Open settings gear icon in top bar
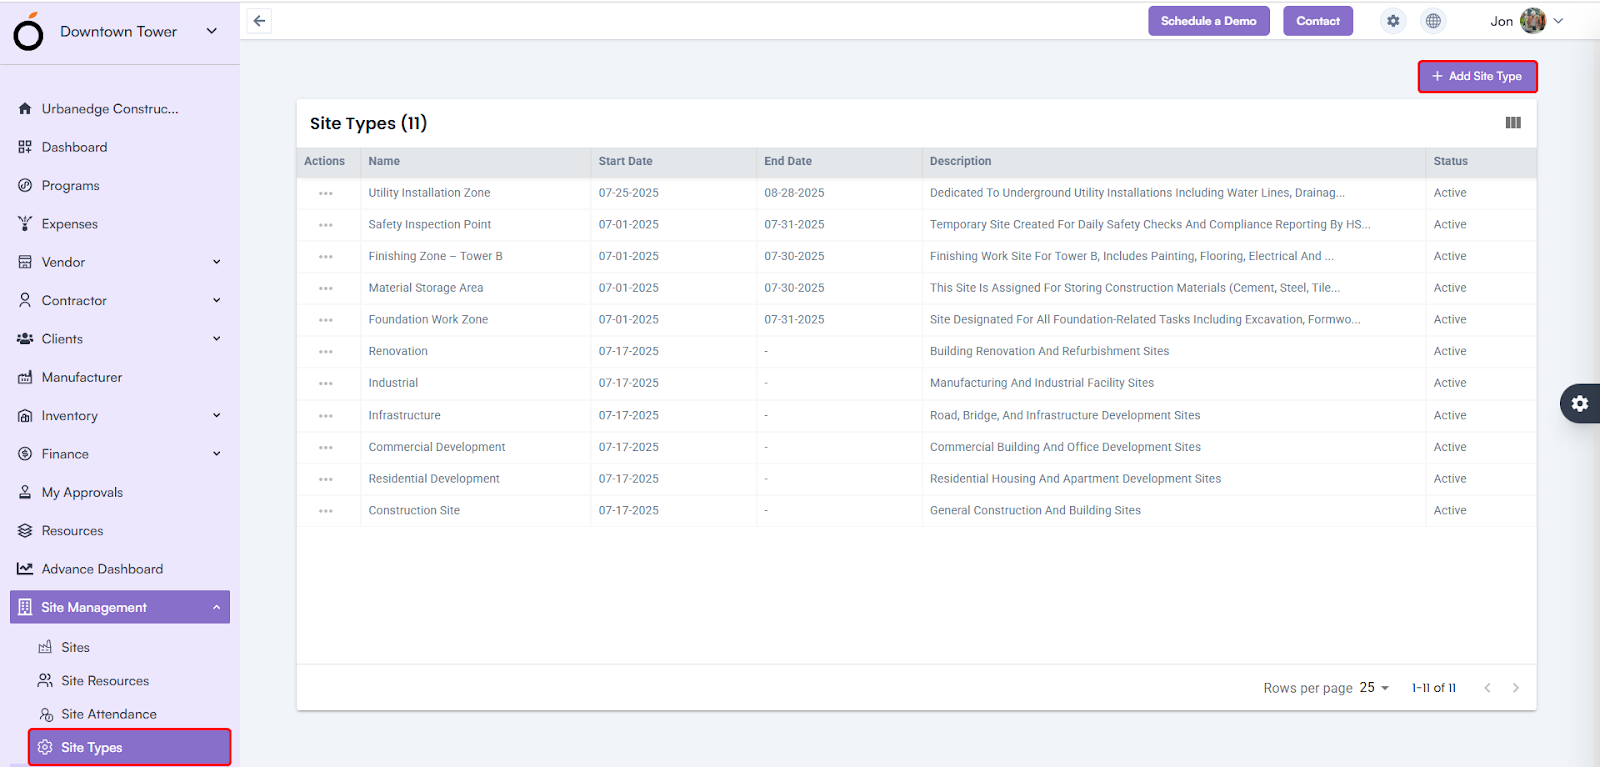The width and height of the screenshot is (1600, 767). (x=1393, y=21)
